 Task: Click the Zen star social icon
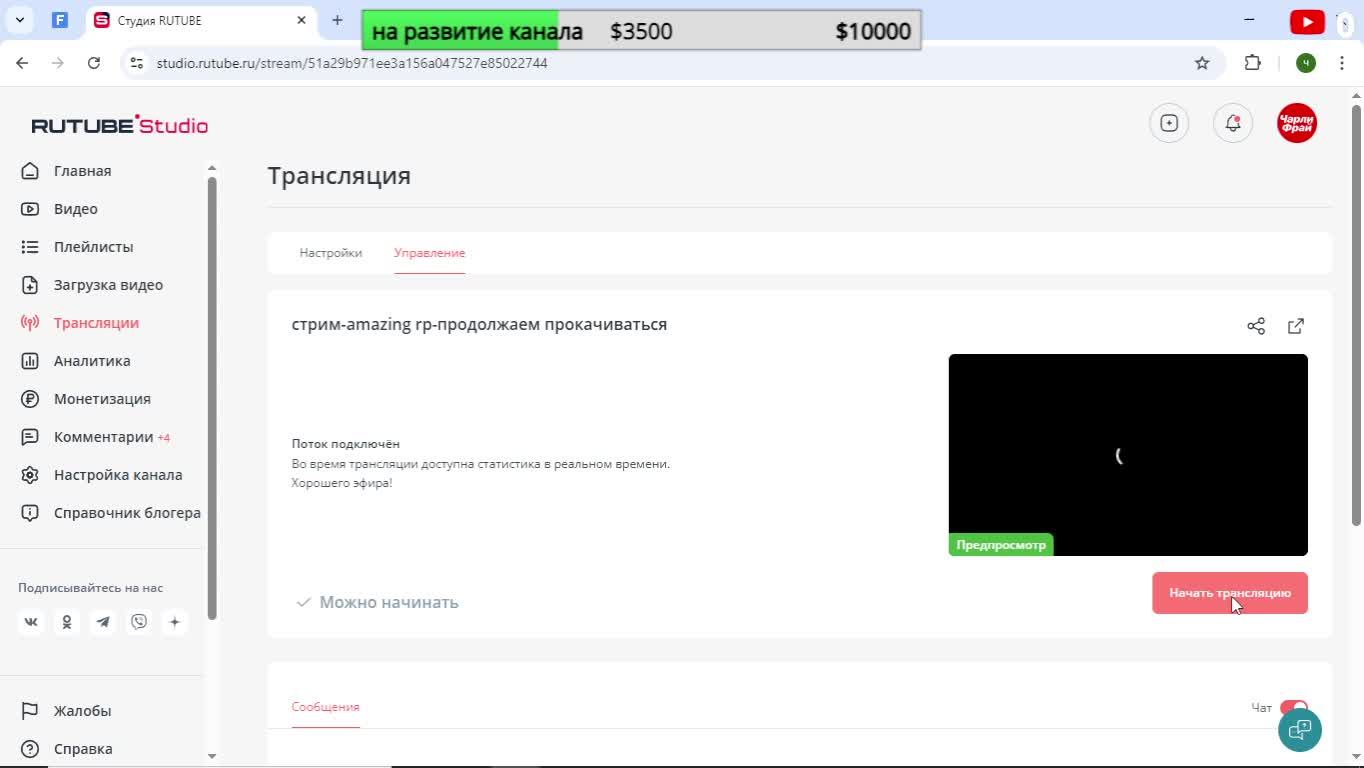pos(175,622)
